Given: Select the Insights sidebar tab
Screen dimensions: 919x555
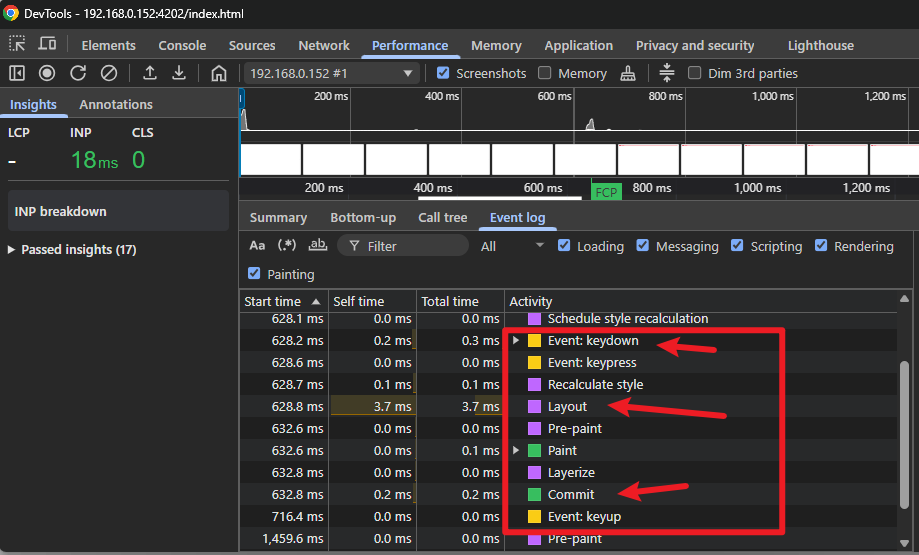Looking at the screenshot, I should click(33, 104).
